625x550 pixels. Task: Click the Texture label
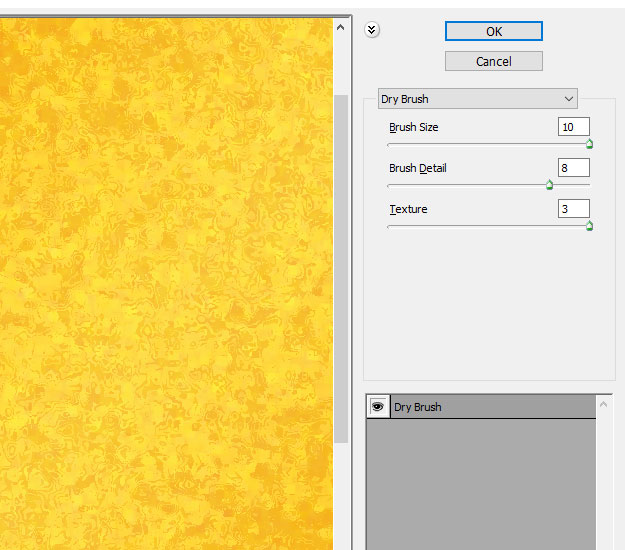point(408,210)
